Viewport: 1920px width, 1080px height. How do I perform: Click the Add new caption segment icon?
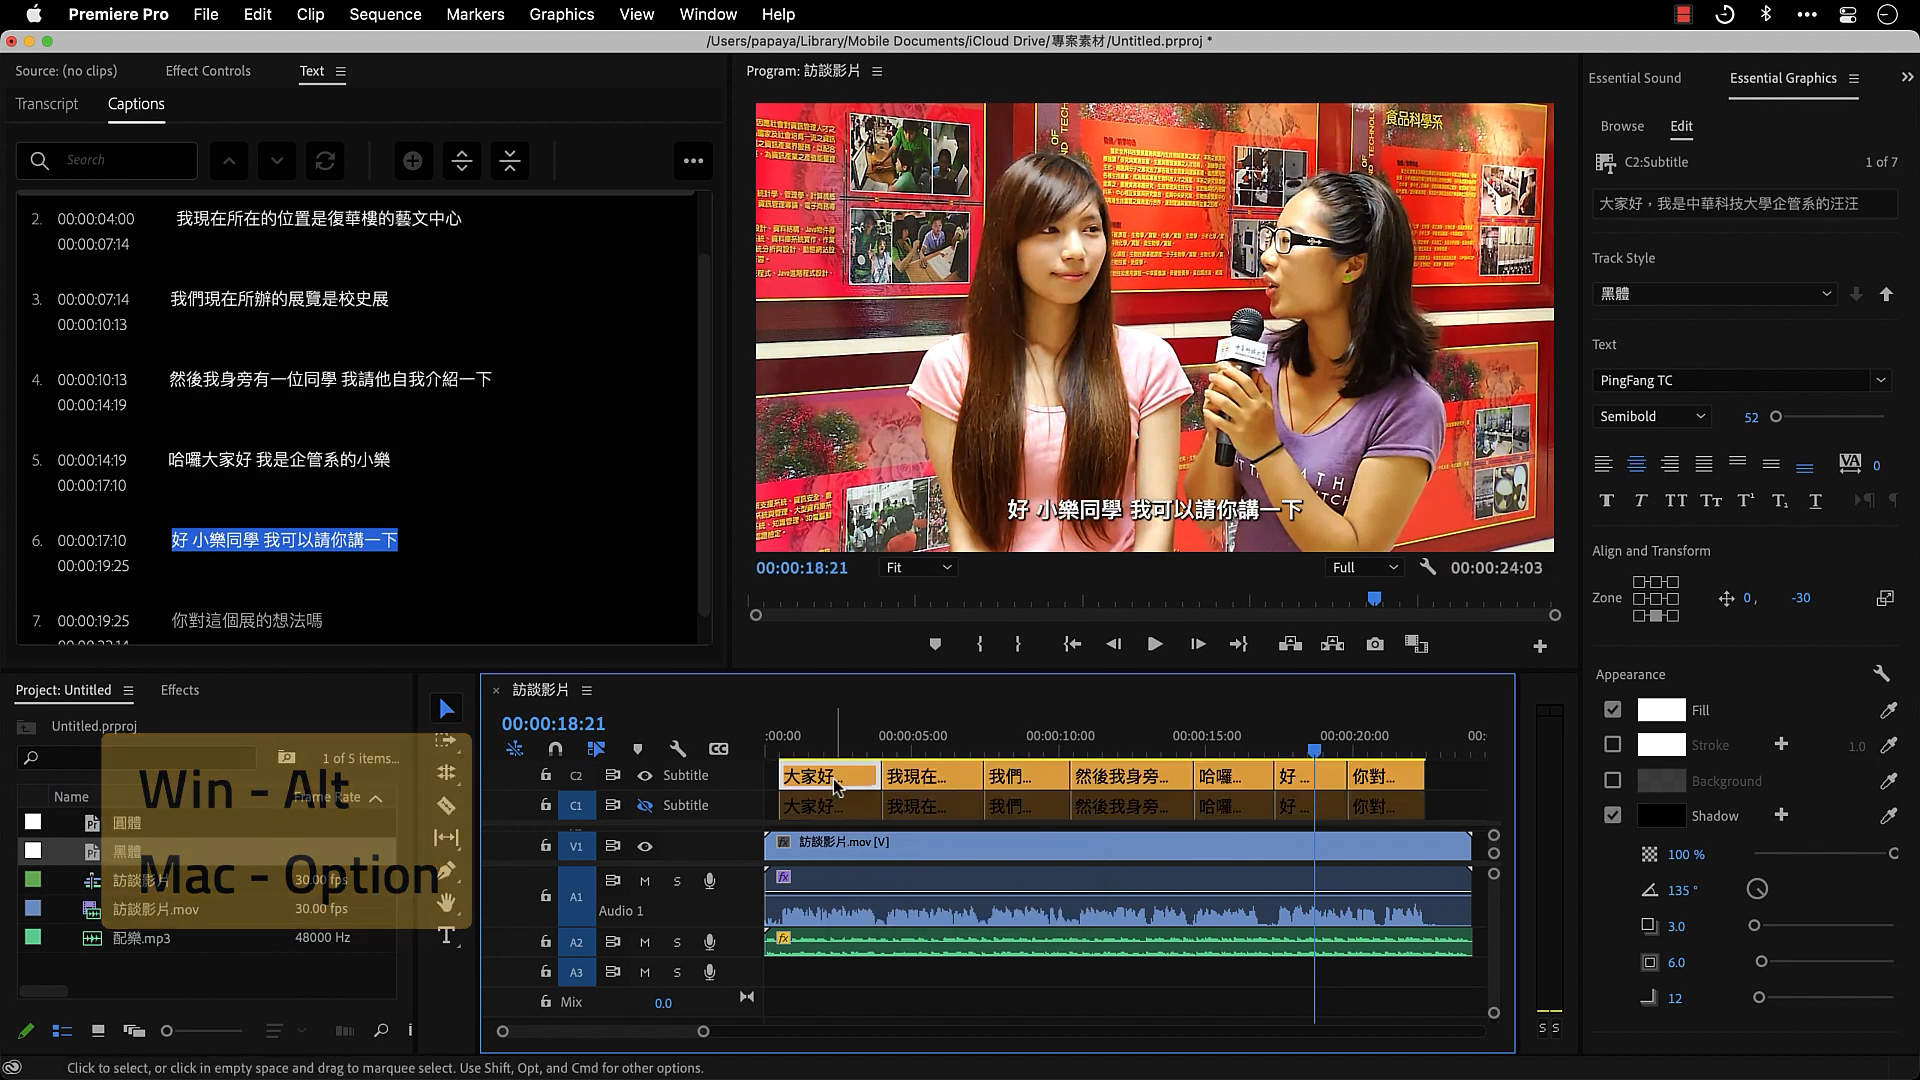[x=412, y=161]
